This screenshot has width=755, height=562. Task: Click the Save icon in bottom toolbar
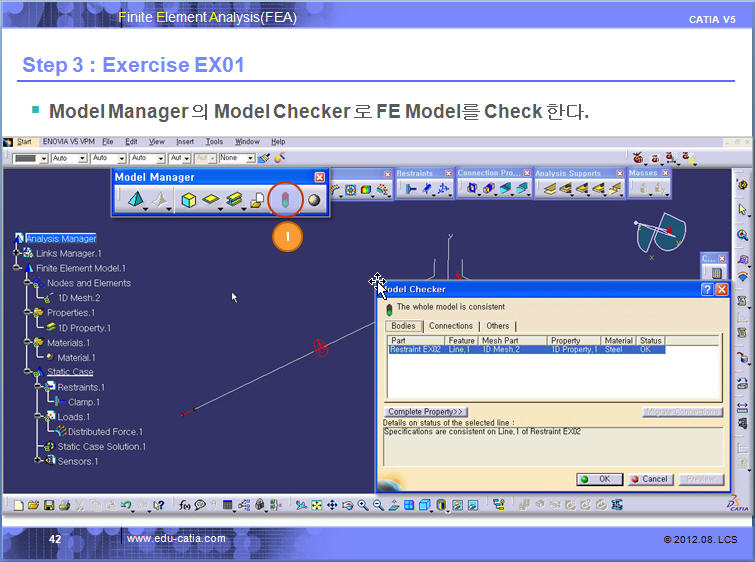(x=49, y=505)
